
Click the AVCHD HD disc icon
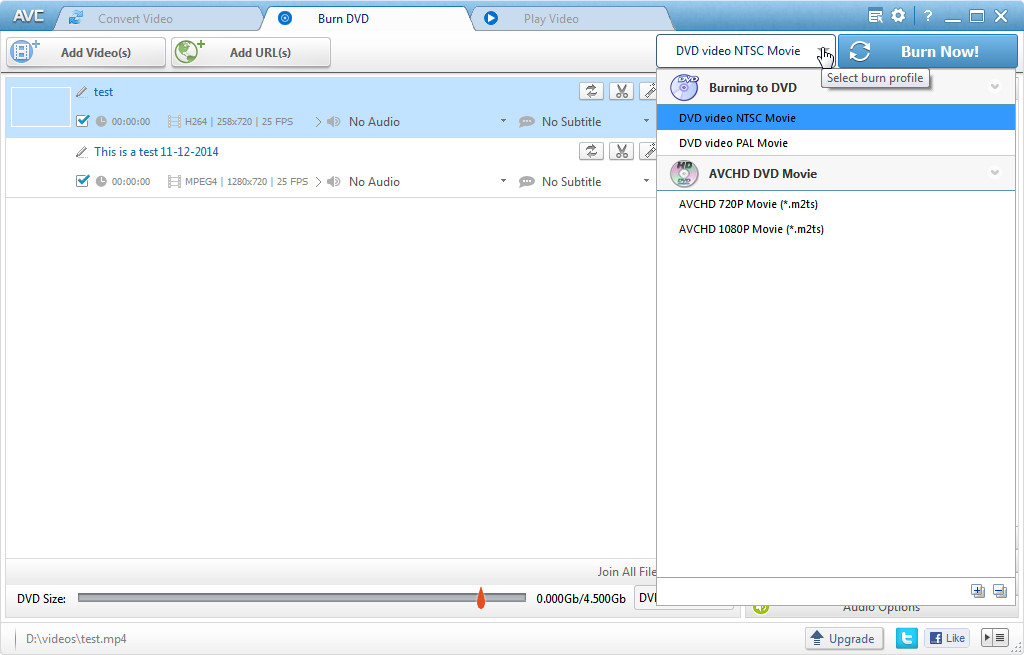684,174
